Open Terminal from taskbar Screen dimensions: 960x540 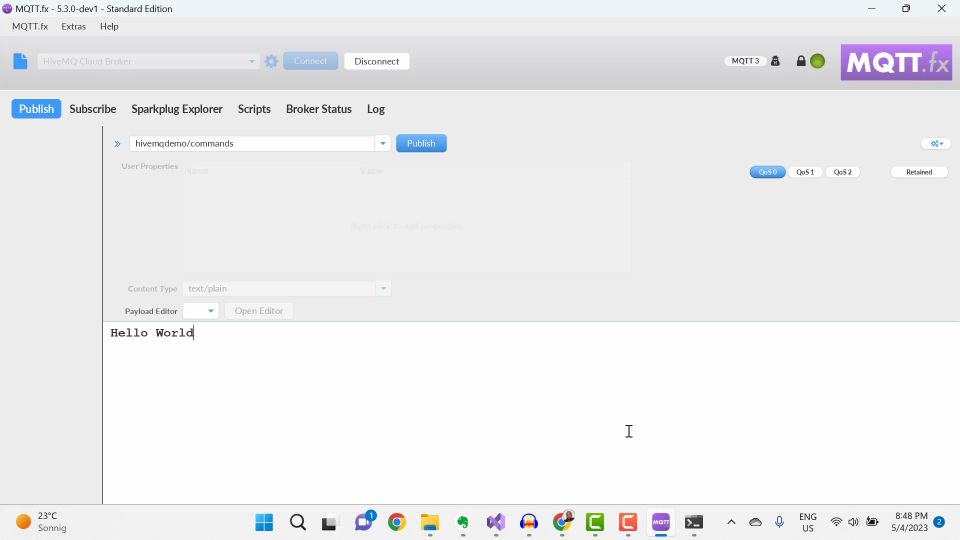694,522
